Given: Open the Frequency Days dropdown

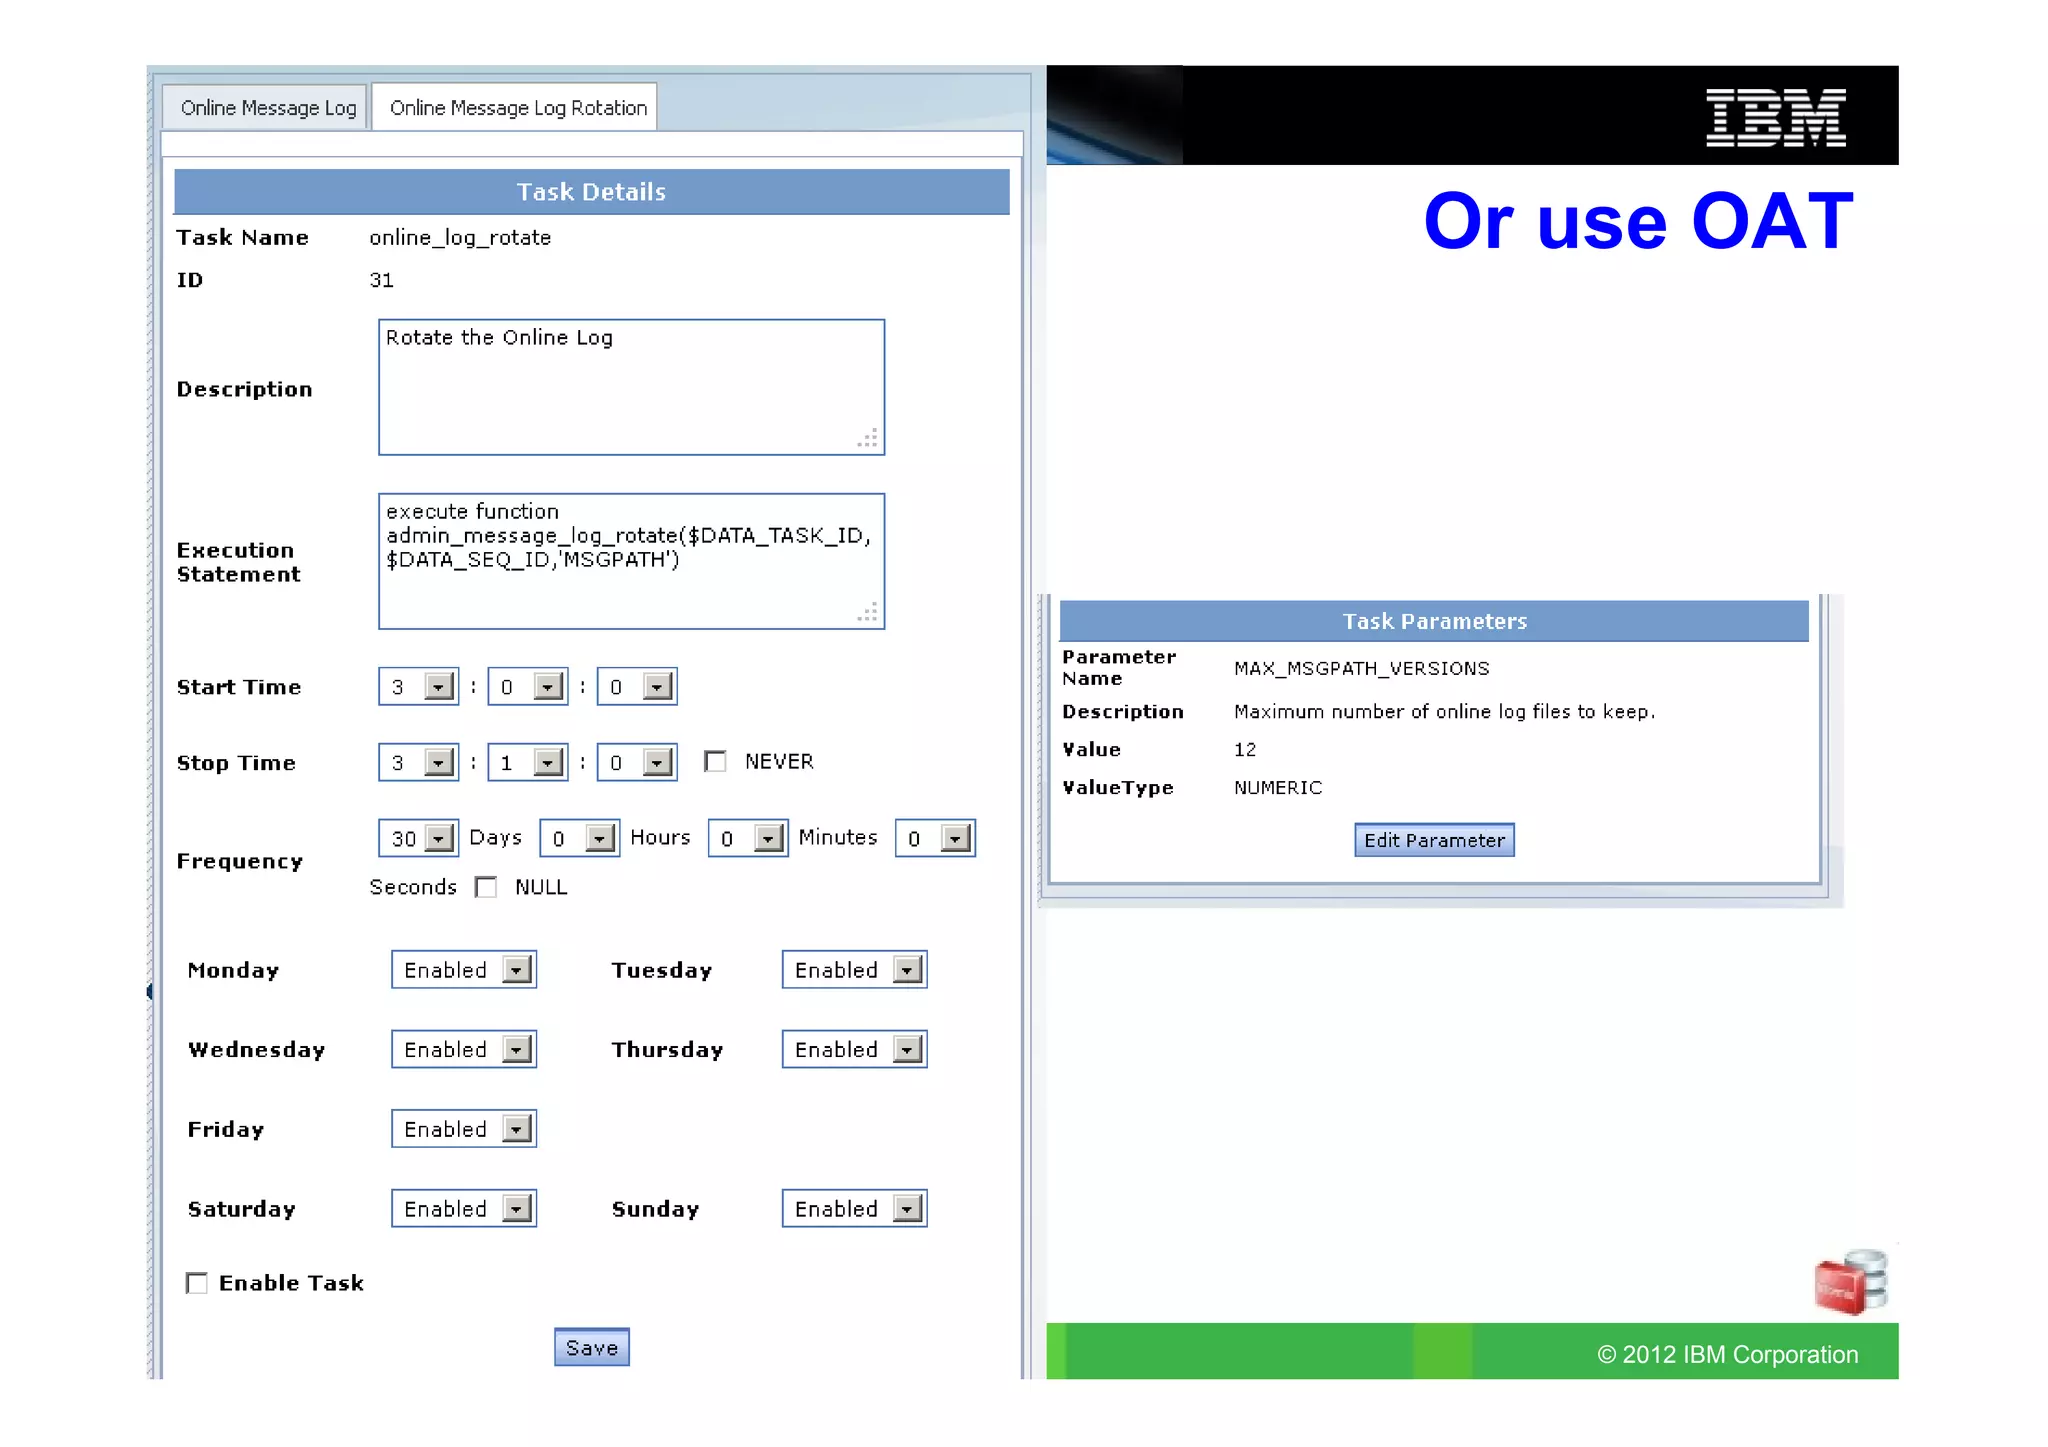Looking at the screenshot, I should 418,838.
